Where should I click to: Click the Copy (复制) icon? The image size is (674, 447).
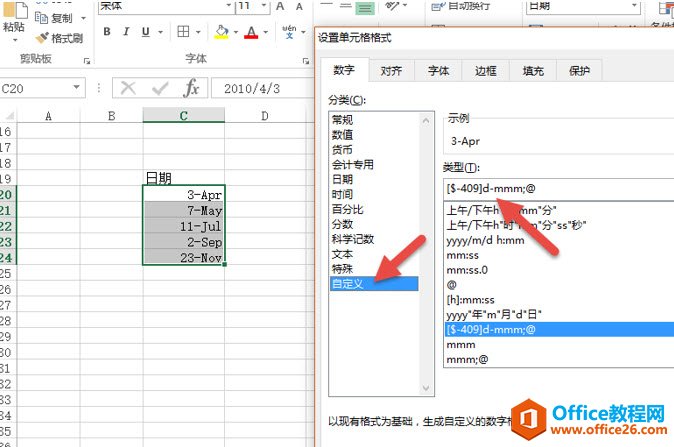click(53, 18)
